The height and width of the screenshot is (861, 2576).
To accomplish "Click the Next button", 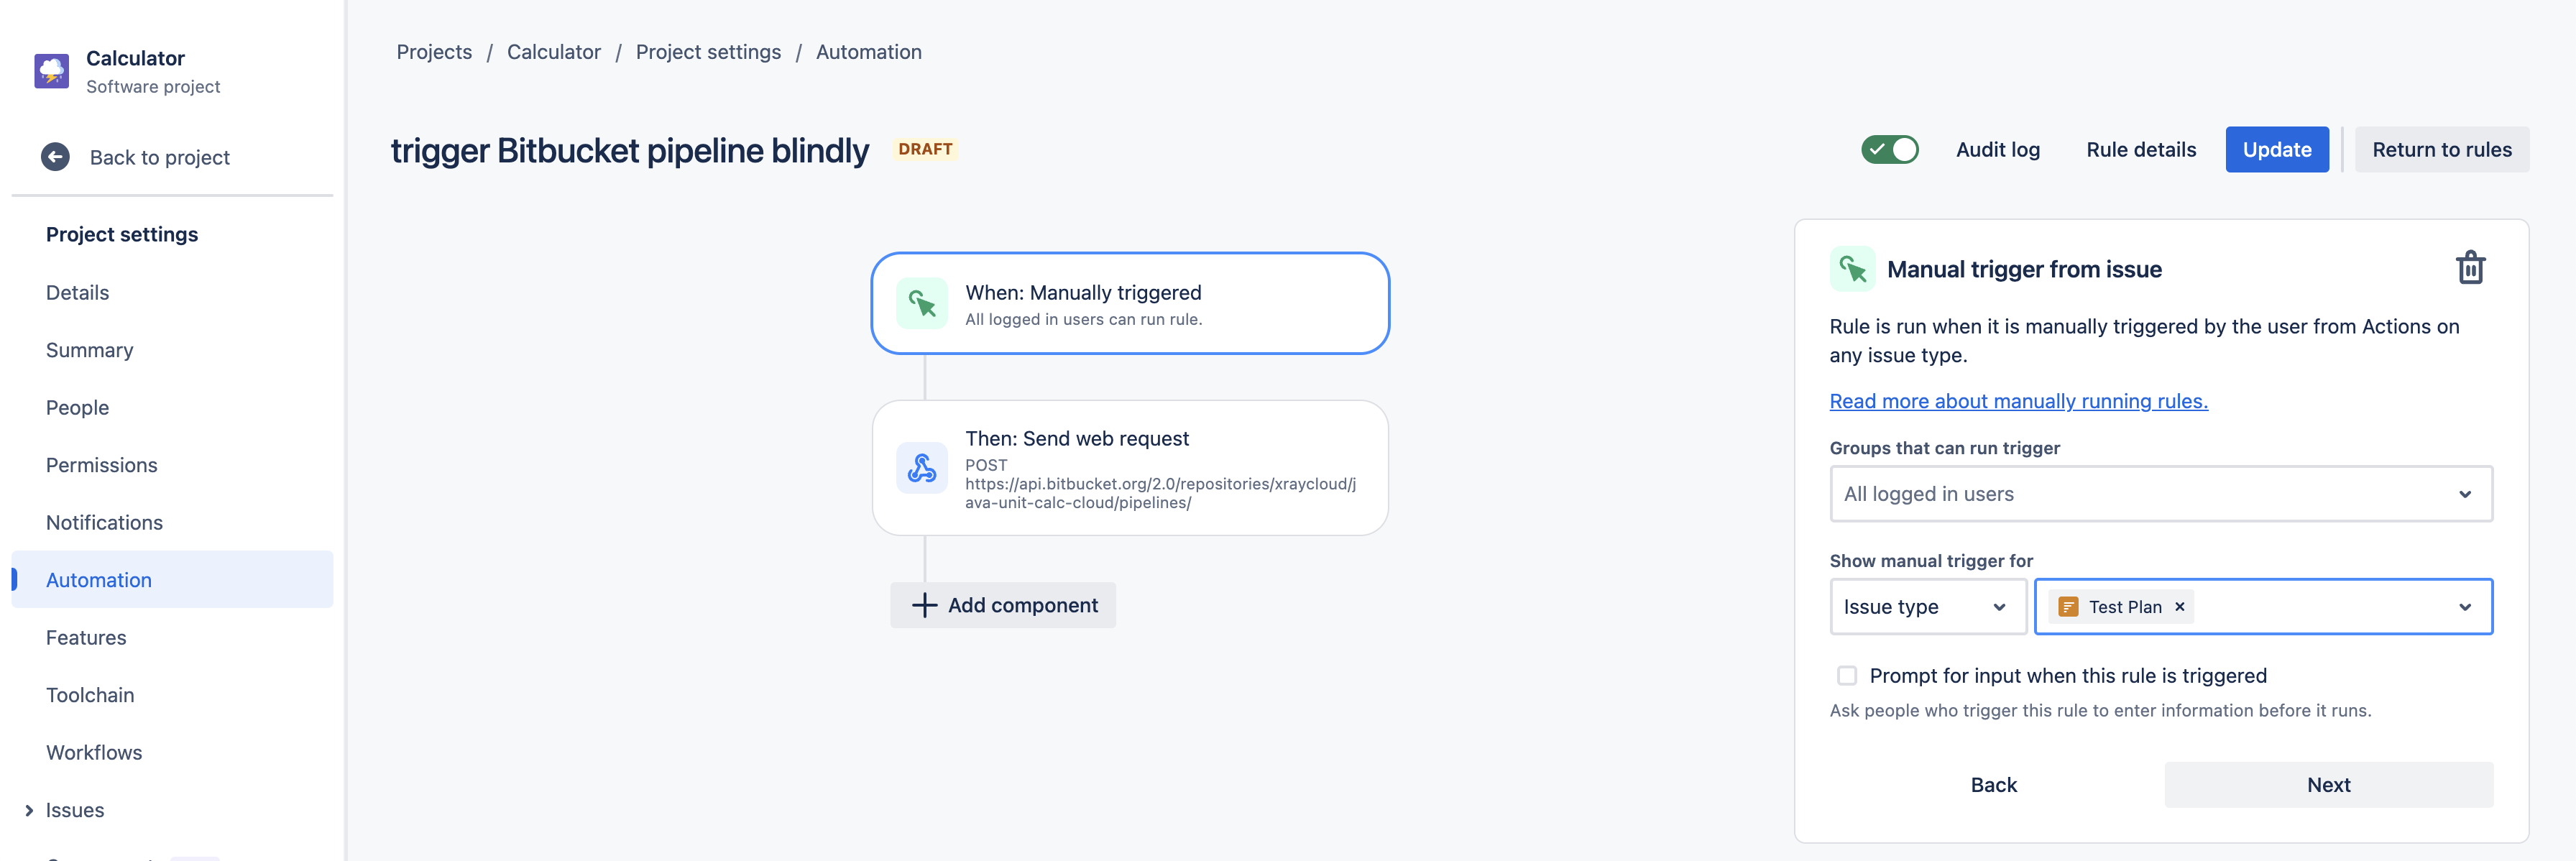I will click(2328, 785).
